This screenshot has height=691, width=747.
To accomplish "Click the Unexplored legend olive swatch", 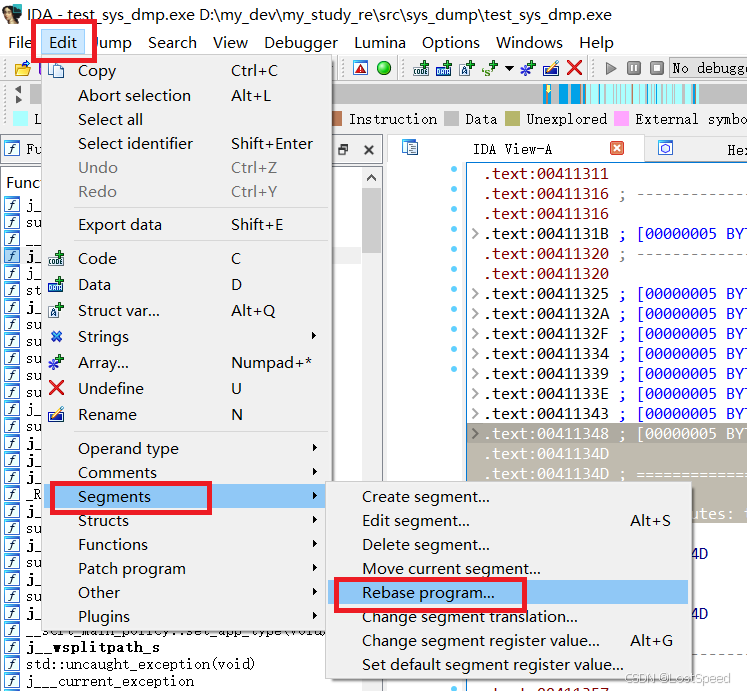I will [512, 119].
